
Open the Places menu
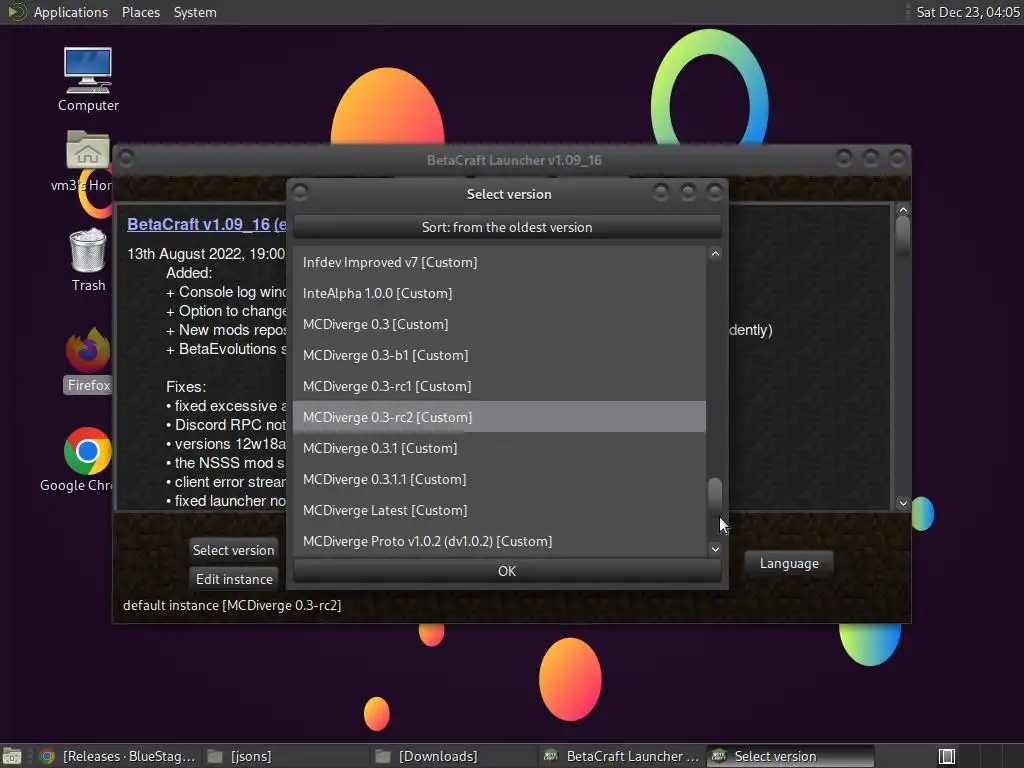(x=140, y=12)
